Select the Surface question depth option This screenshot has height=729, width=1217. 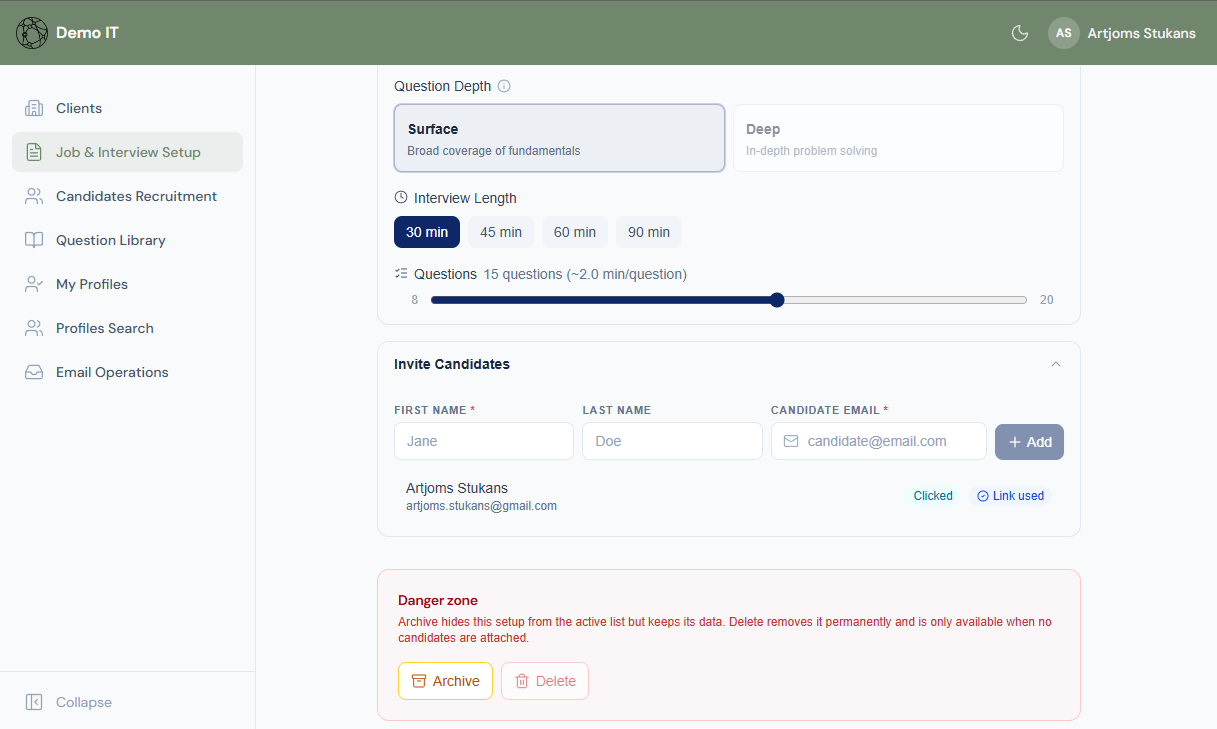click(x=560, y=138)
